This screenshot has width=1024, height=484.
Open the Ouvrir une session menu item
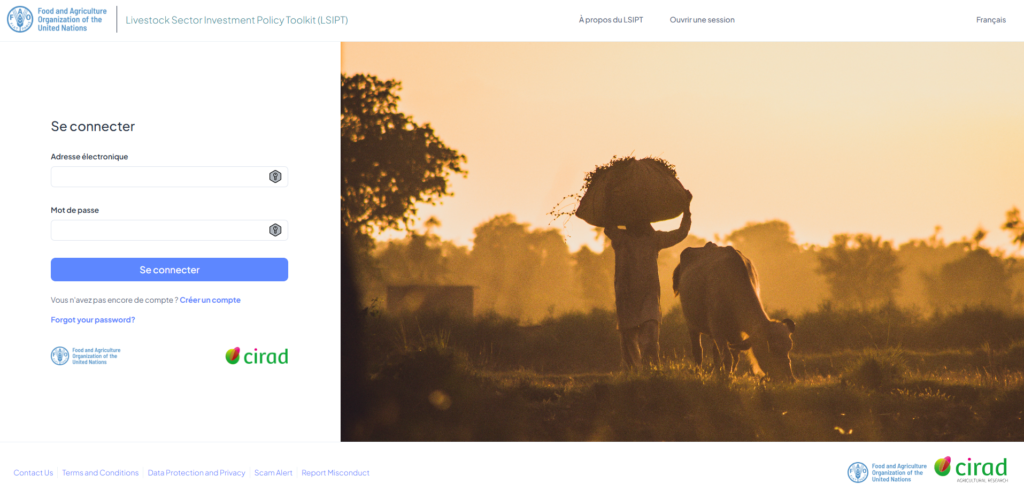click(702, 20)
